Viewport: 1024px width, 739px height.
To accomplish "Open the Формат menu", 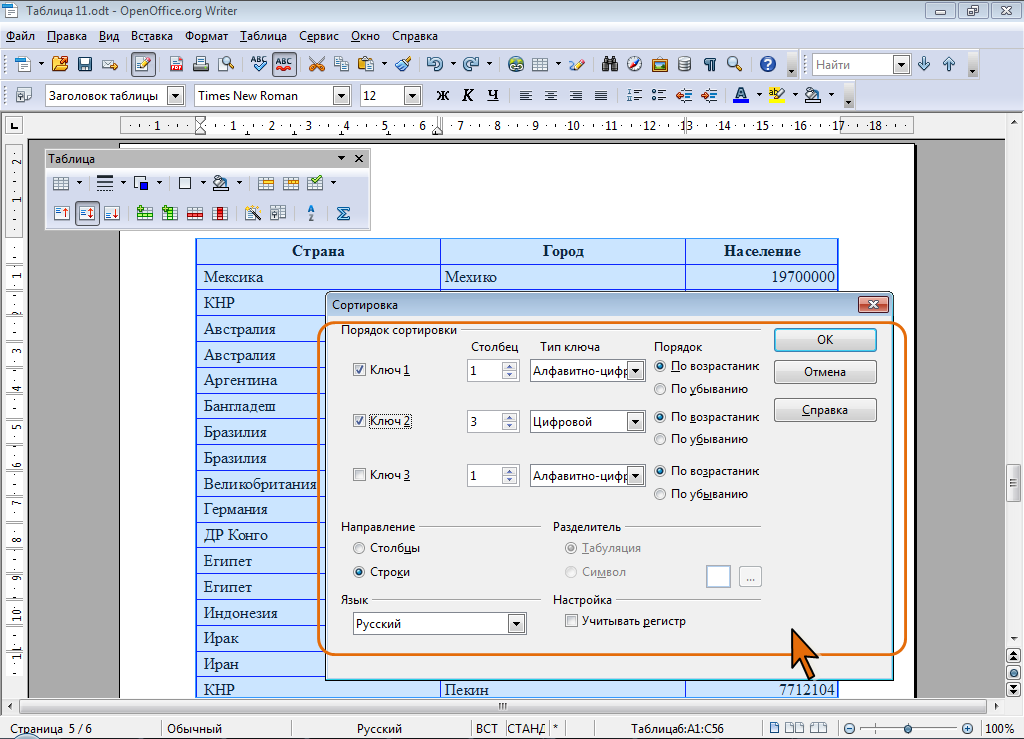I will coord(206,36).
